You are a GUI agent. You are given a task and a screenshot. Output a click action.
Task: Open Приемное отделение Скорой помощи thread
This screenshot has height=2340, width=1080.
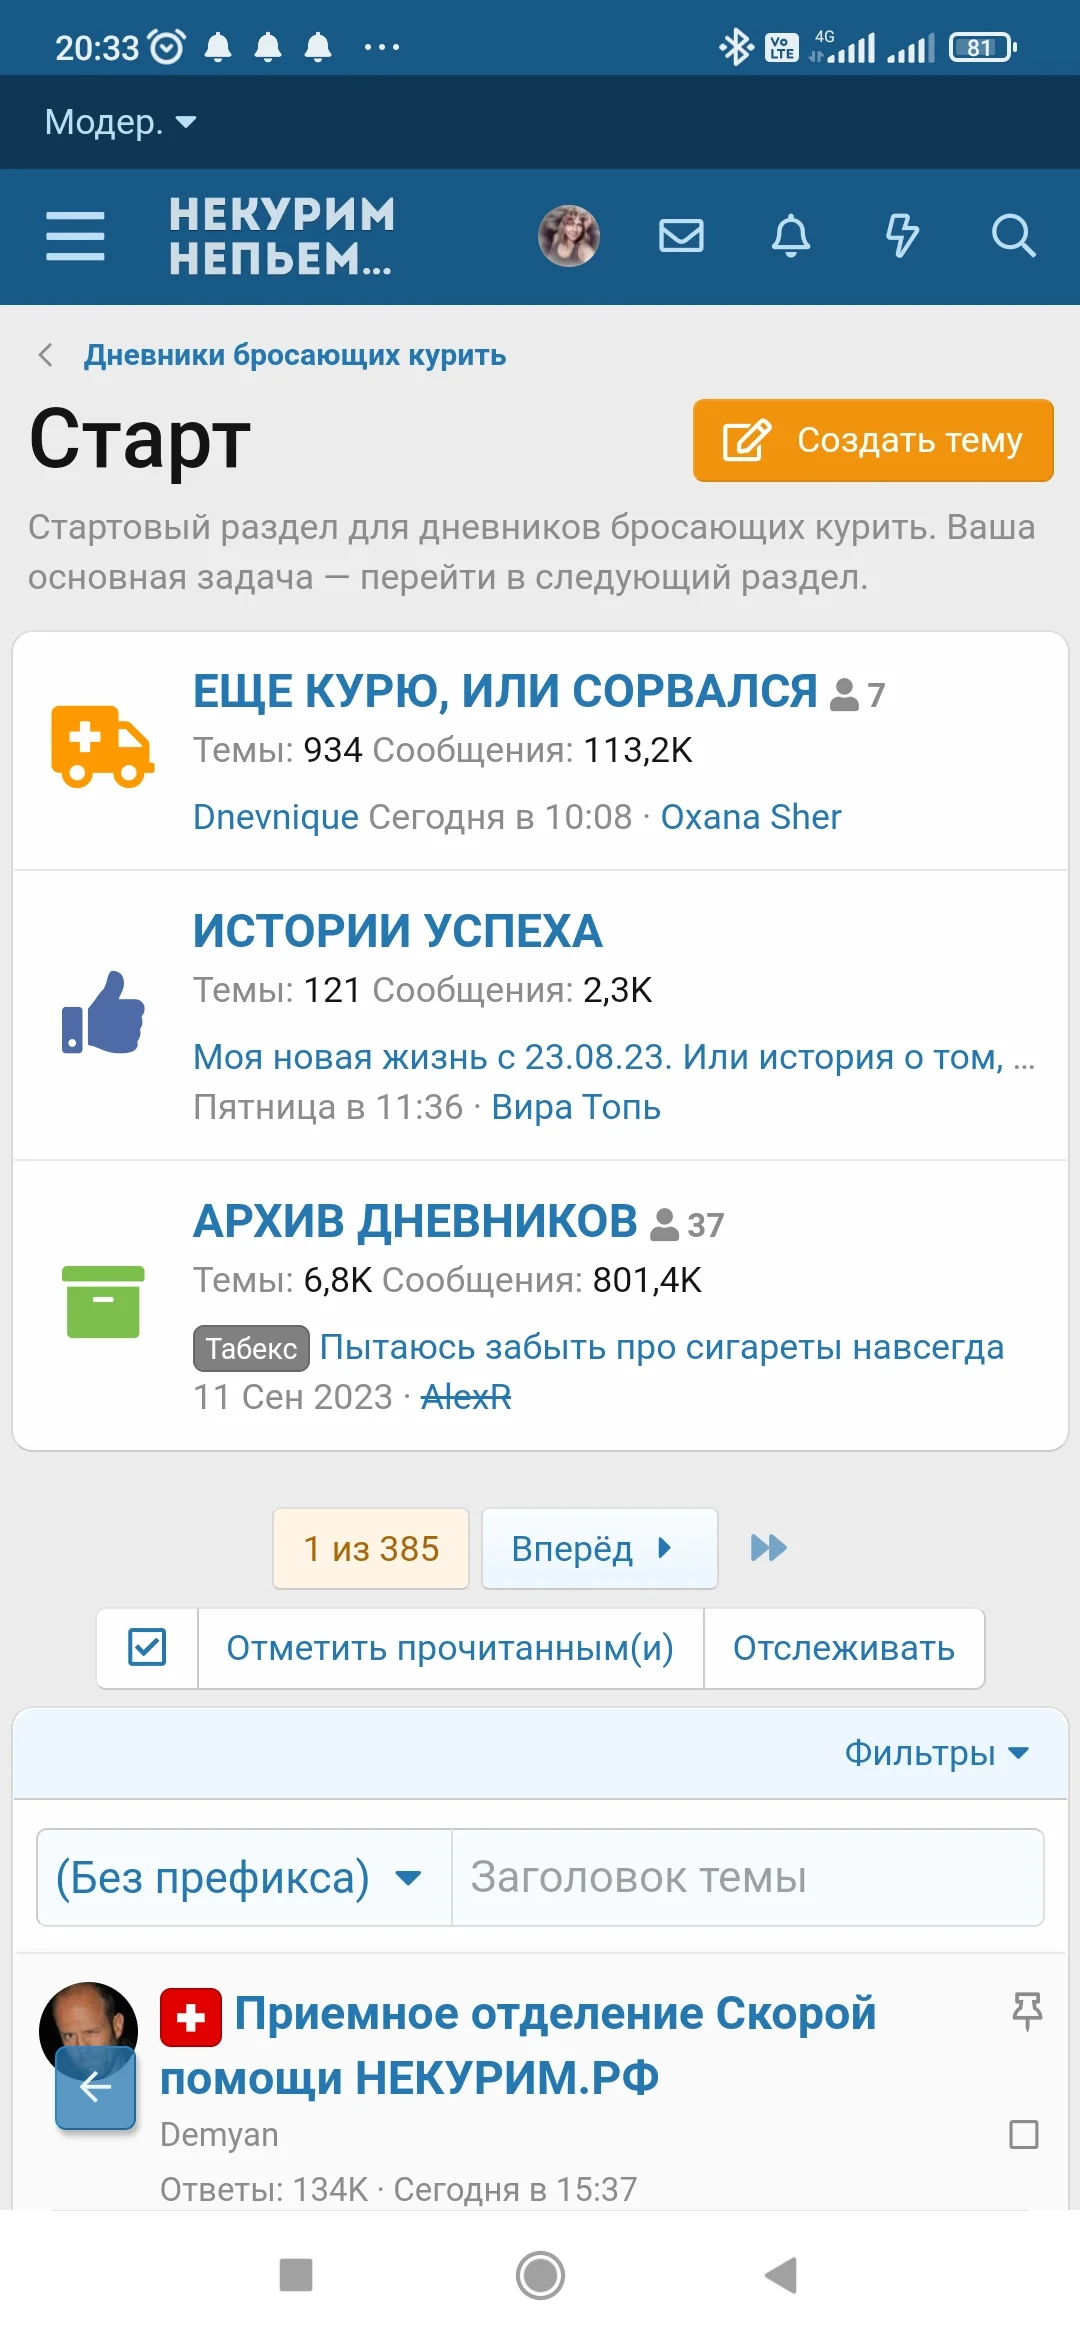tap(518, 2045)
